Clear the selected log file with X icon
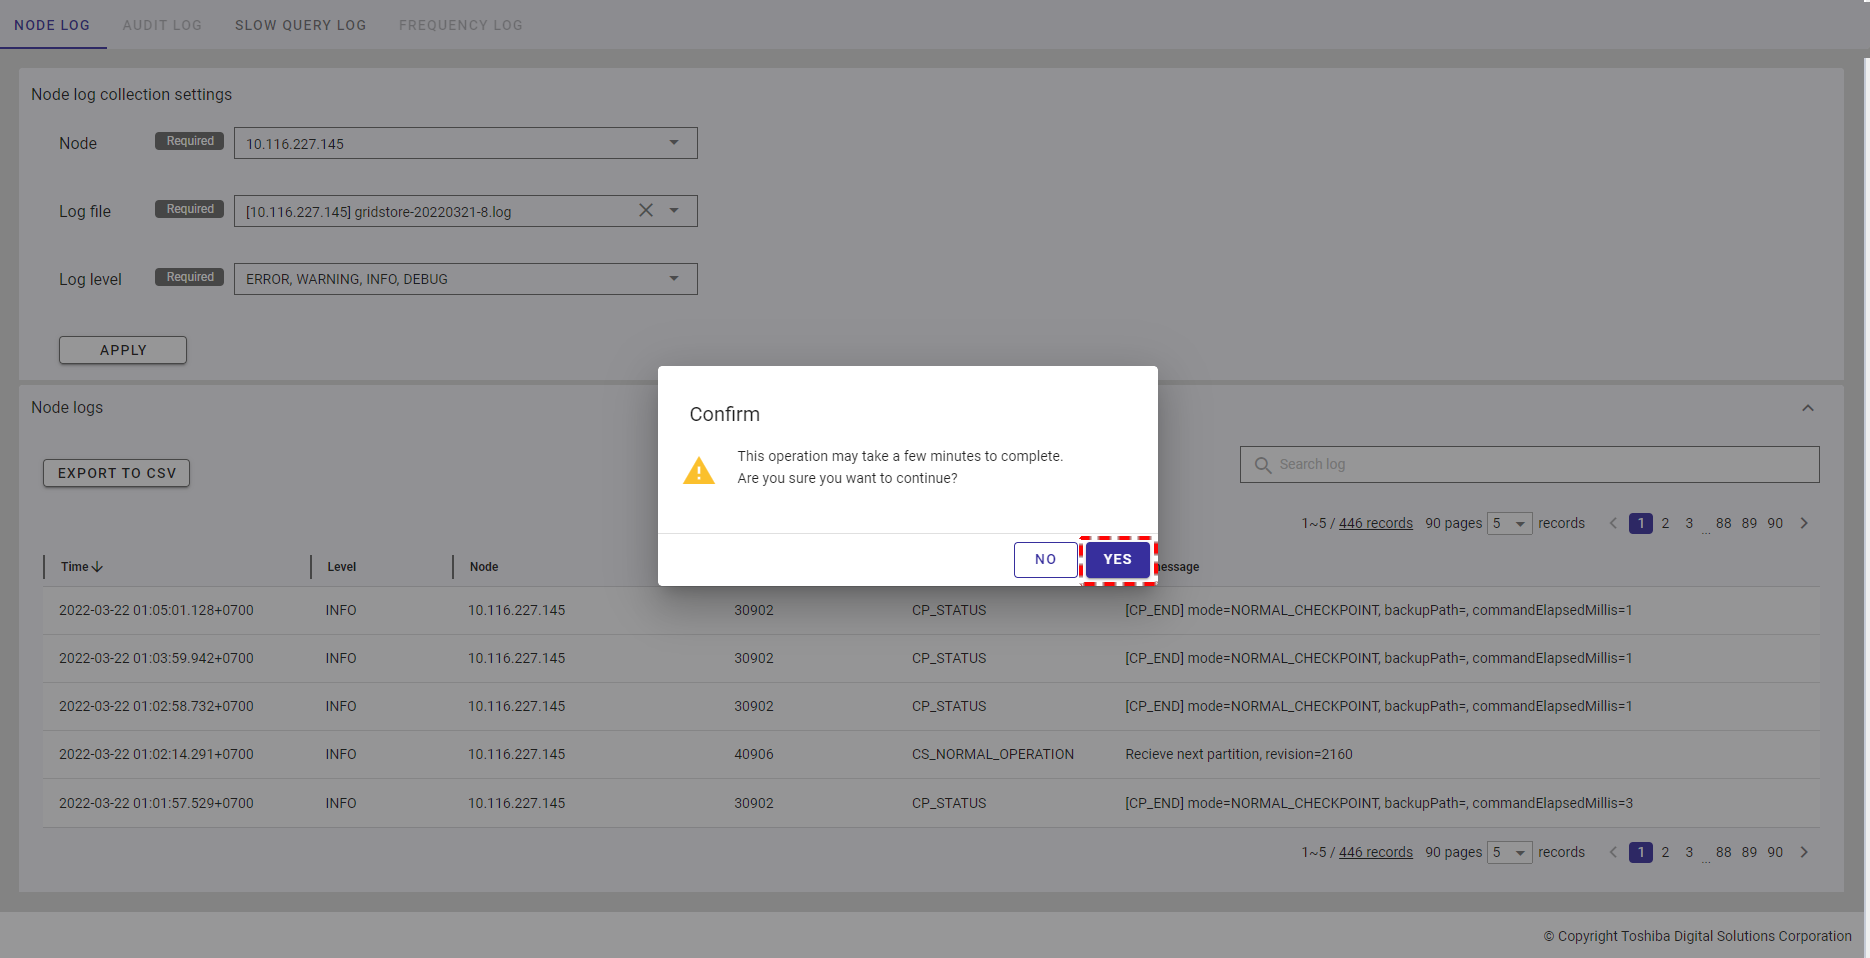Viewport: 1870px width, 958px height. tap(646, 211)
